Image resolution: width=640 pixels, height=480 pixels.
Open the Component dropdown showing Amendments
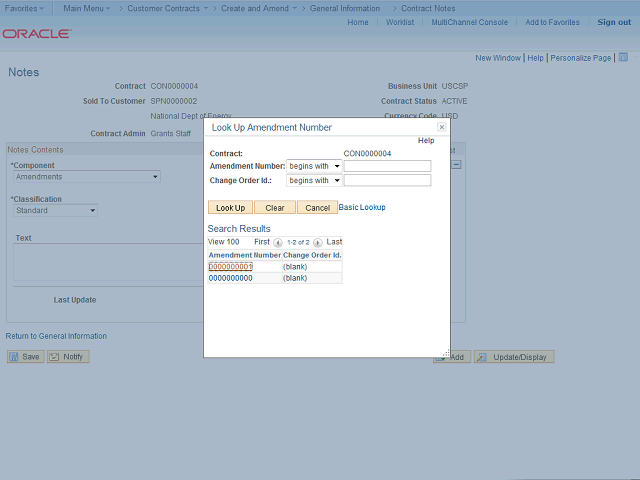click(87, 177)
